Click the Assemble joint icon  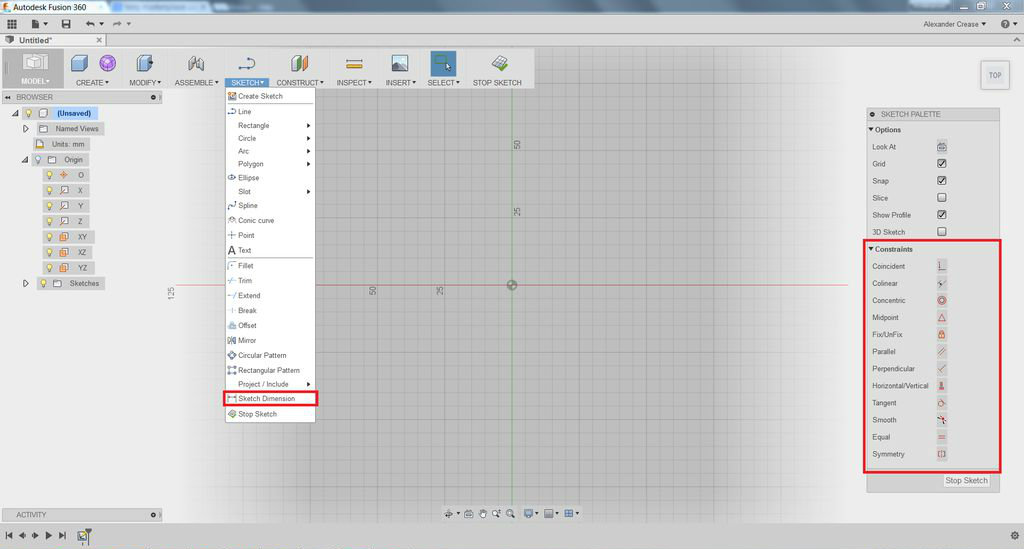click(196, 63)
